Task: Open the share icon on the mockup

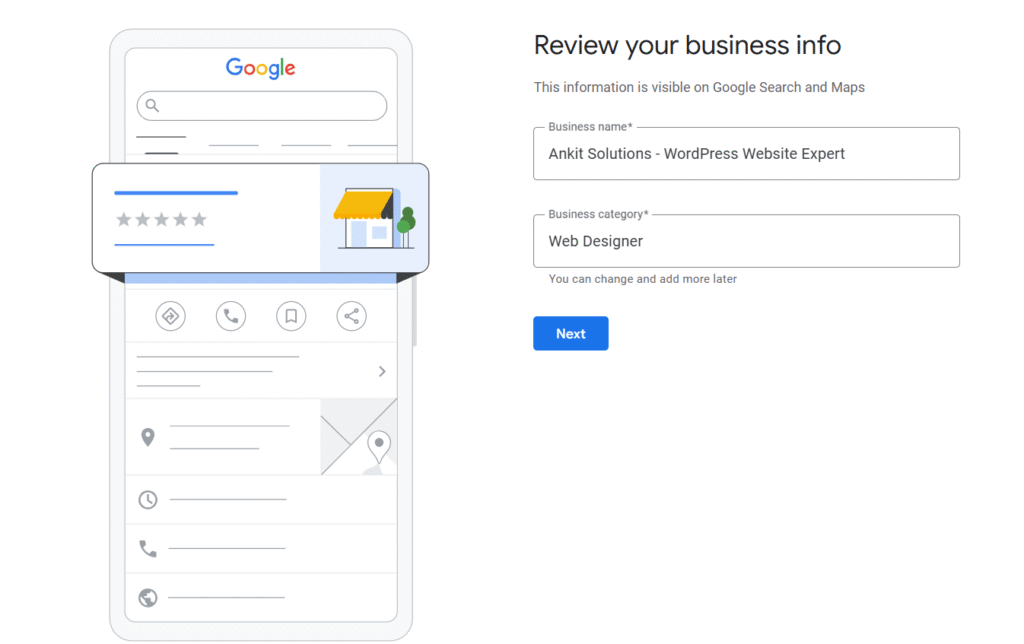Action: coord(352,316)
